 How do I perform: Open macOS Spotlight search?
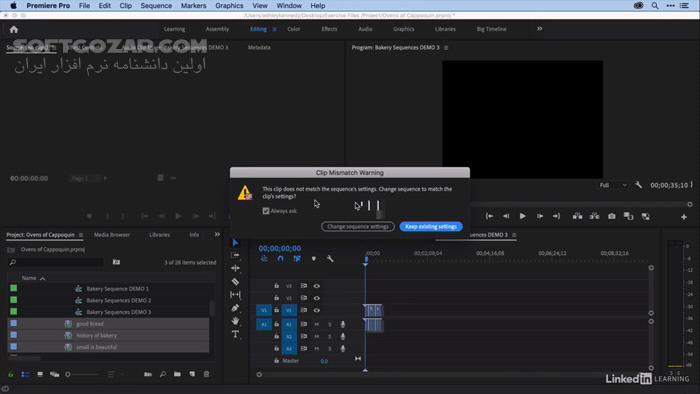click(655, 6)
